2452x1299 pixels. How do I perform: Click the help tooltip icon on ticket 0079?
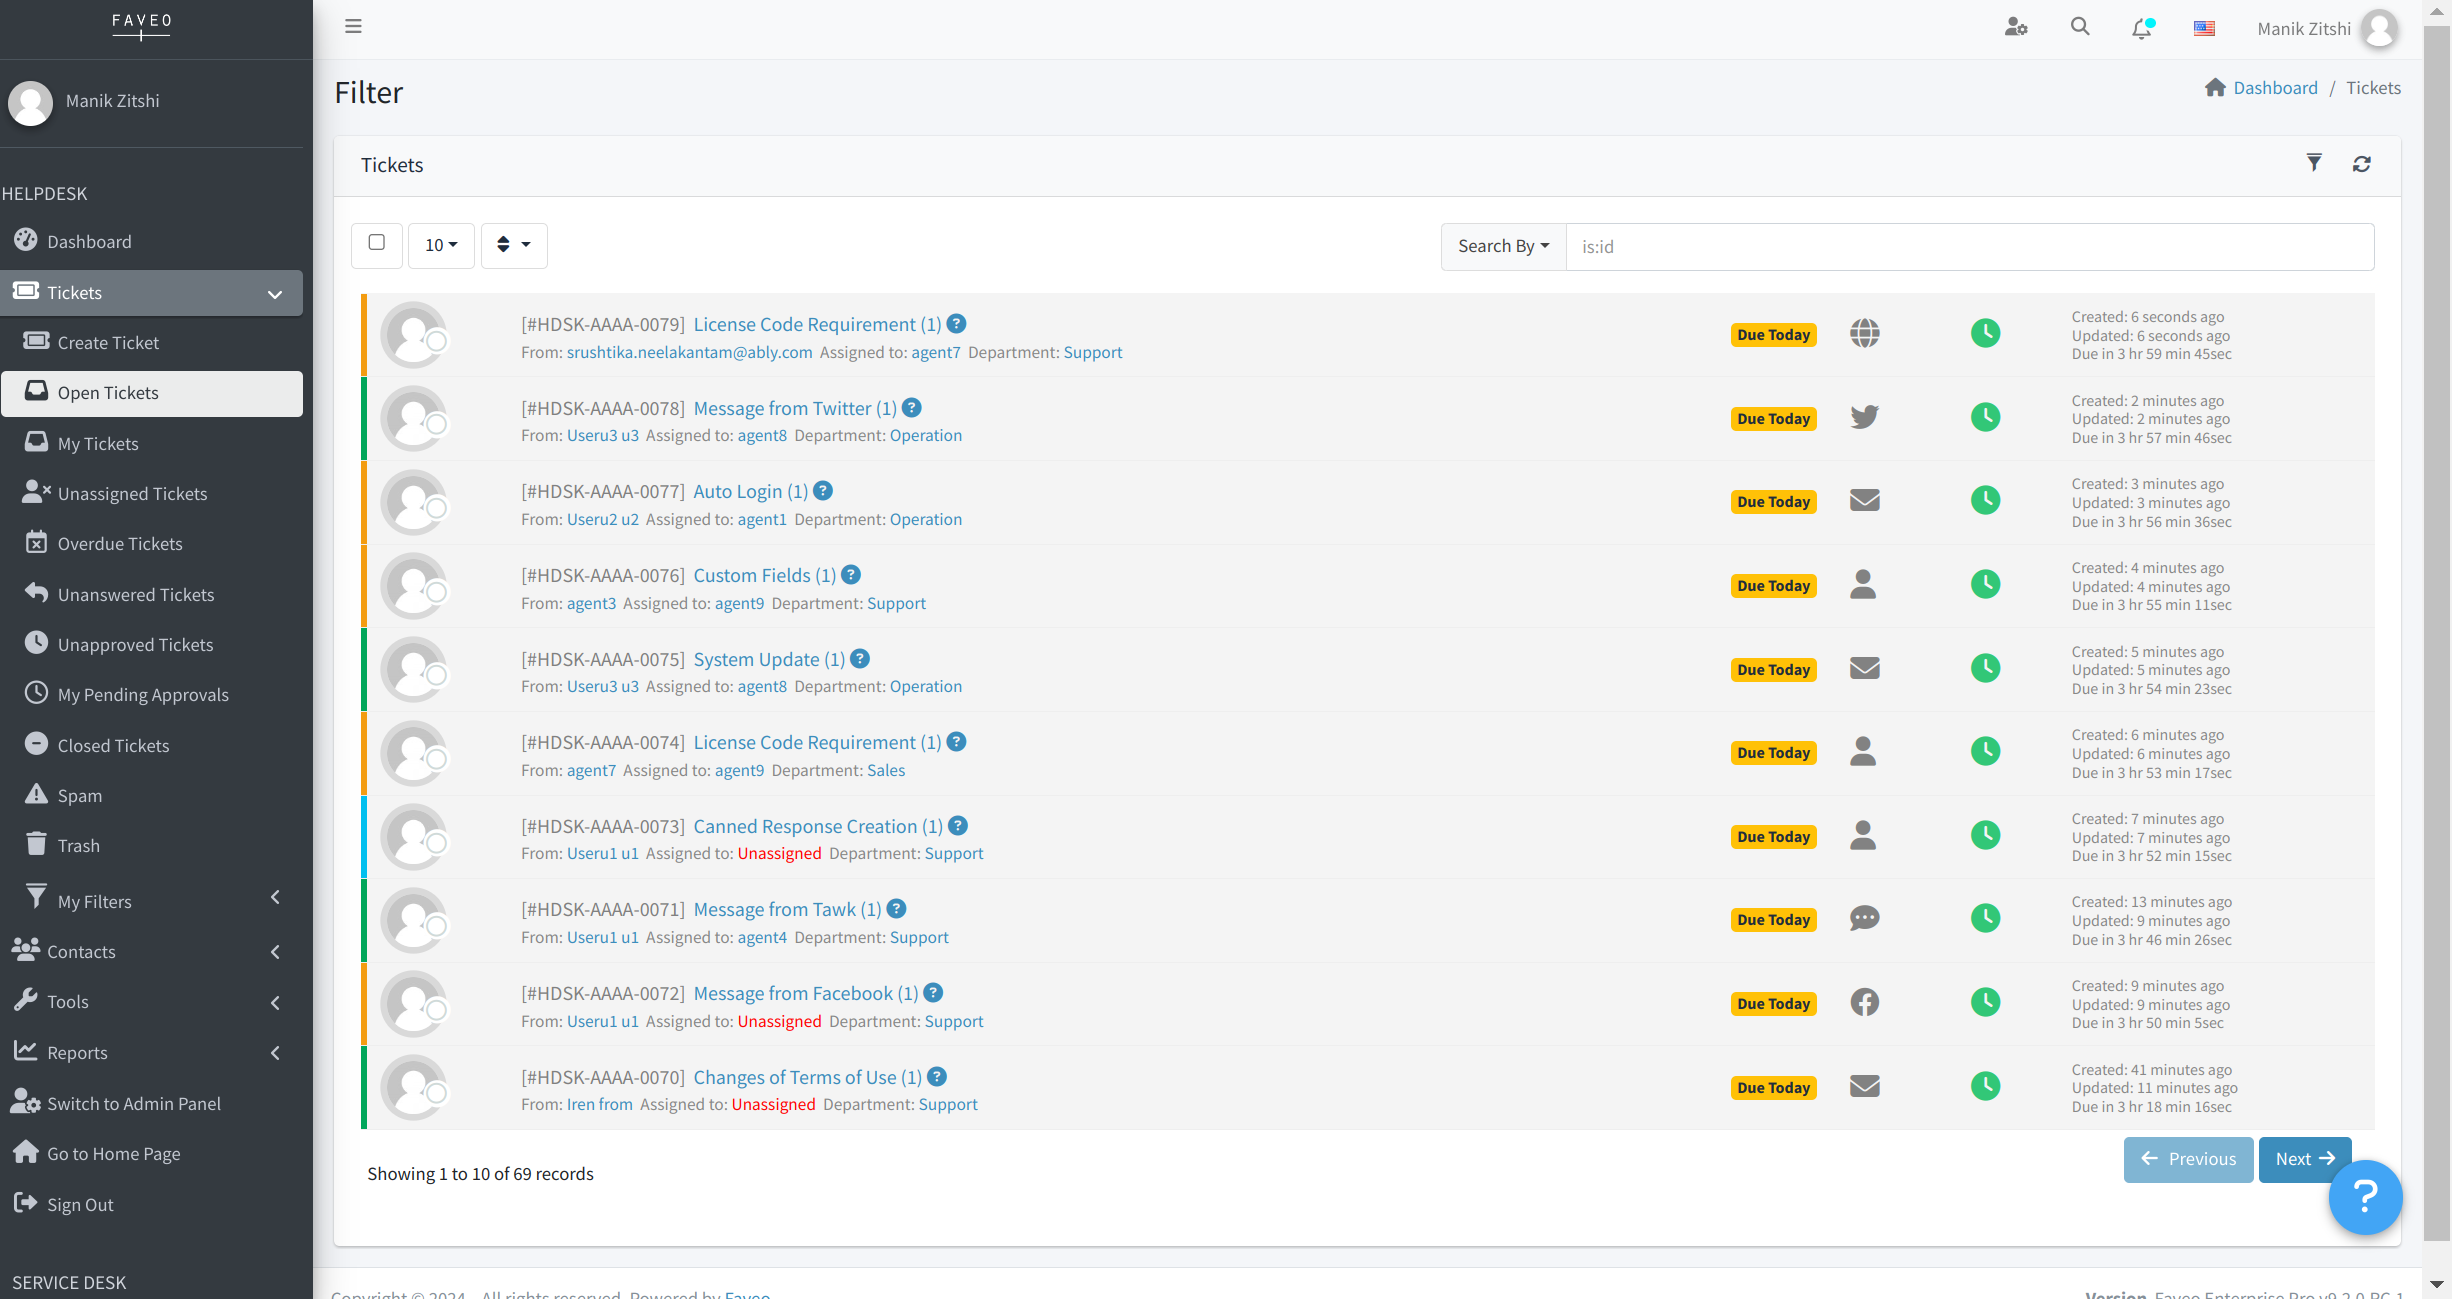click(x=956, y=324)
